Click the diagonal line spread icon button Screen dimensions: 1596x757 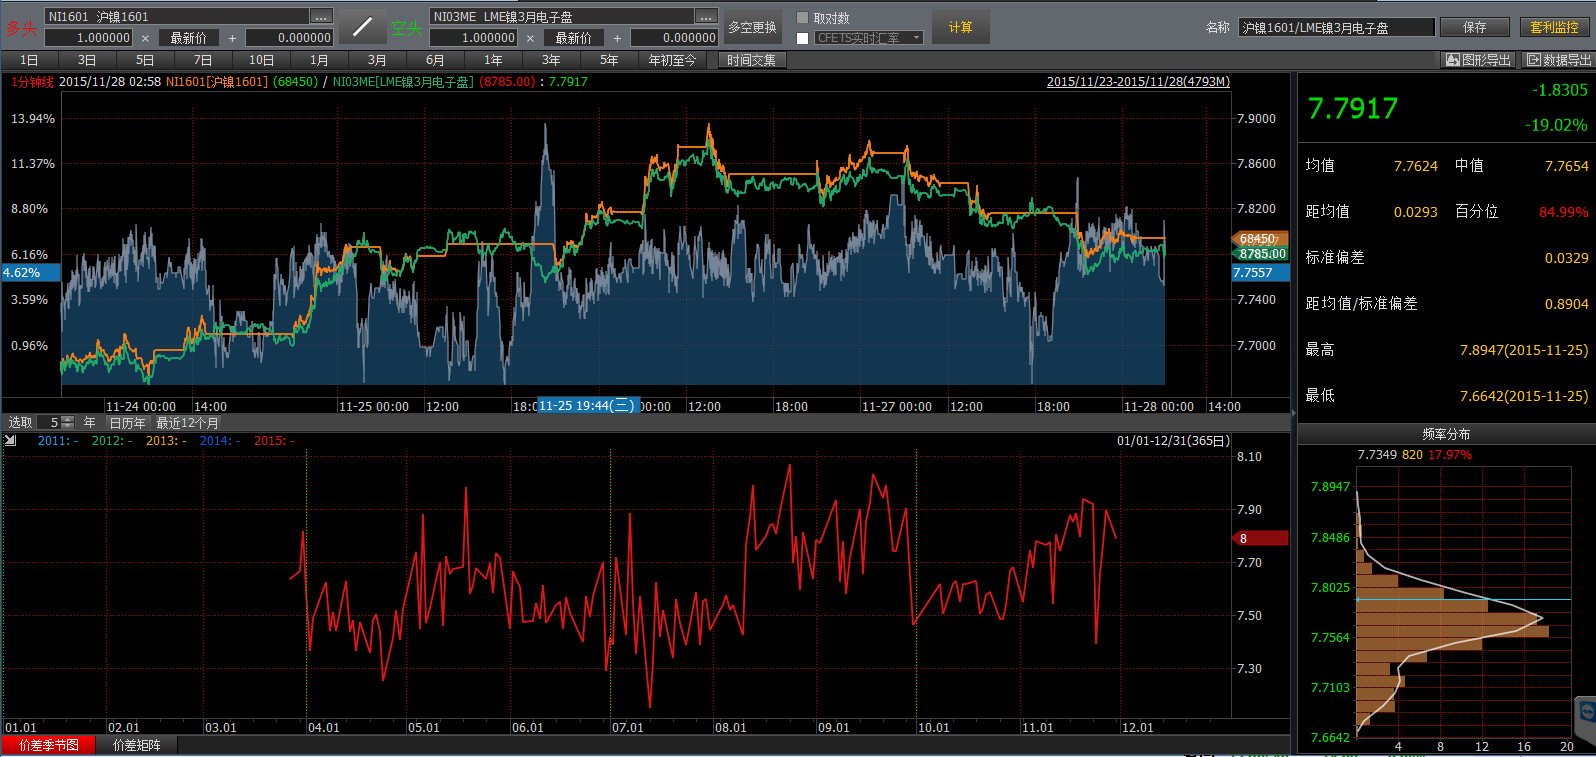pos(362,27)
